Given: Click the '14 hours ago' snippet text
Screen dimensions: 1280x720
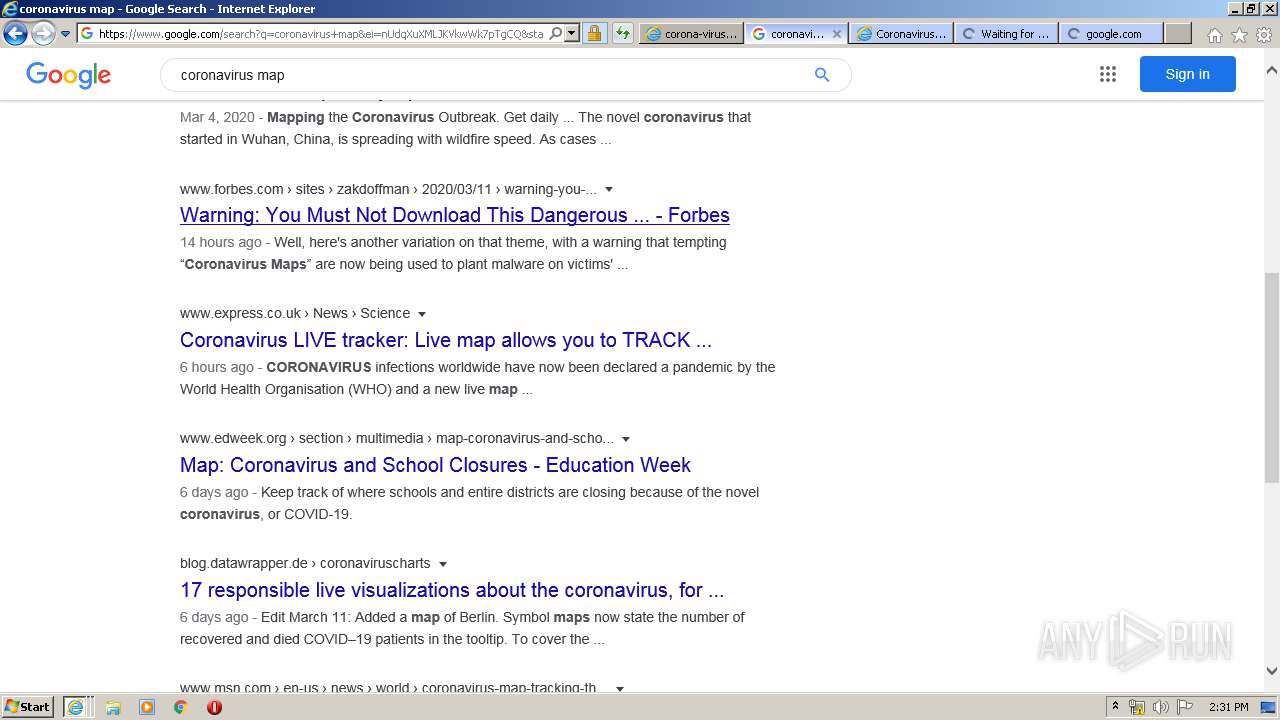Looking at the screenshot, I should tap(221, 242).
